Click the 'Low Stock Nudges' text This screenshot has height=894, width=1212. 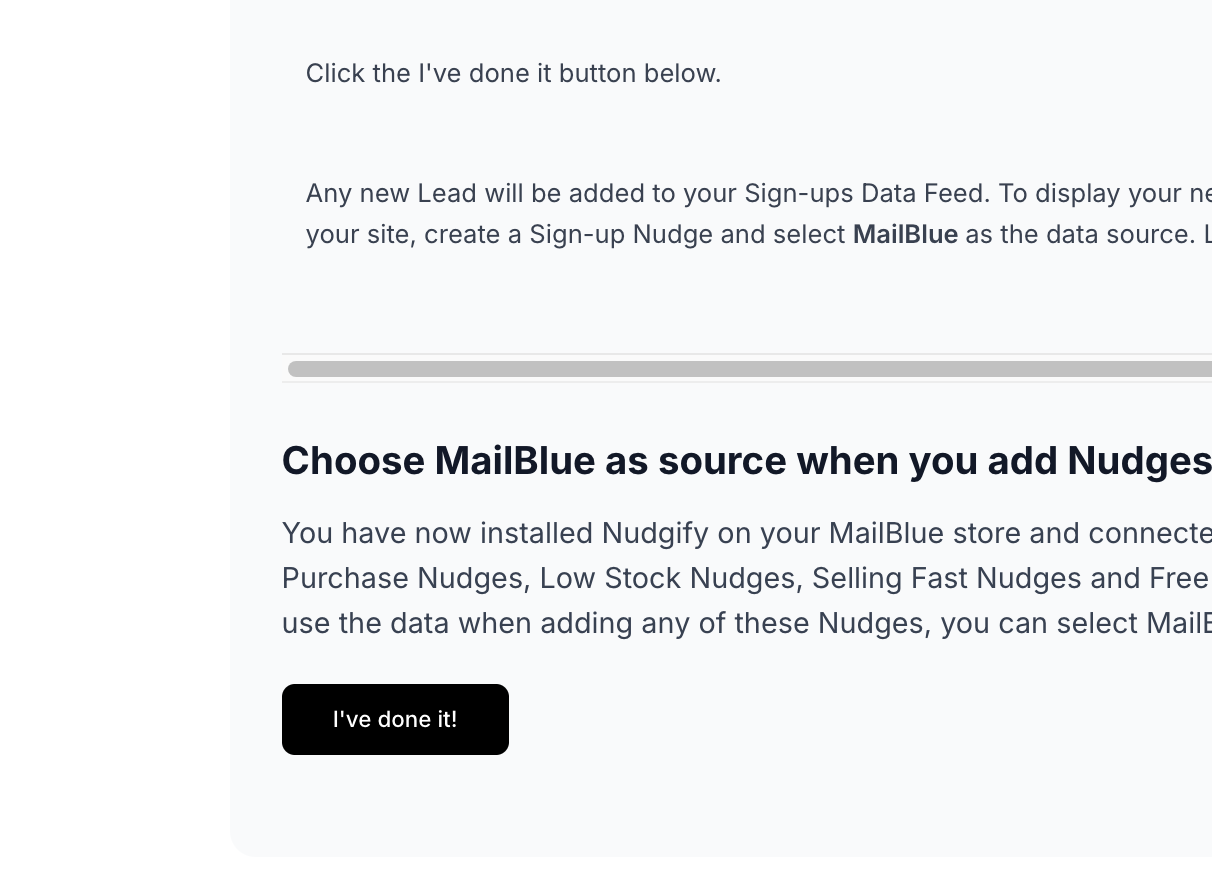tap(667, 578)
